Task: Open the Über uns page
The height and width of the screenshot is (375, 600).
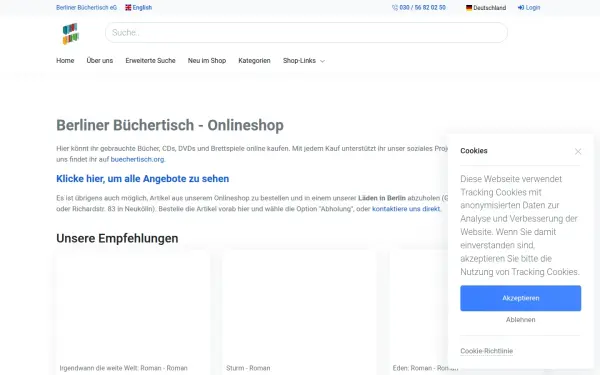Action: click(x=99, y=60)
